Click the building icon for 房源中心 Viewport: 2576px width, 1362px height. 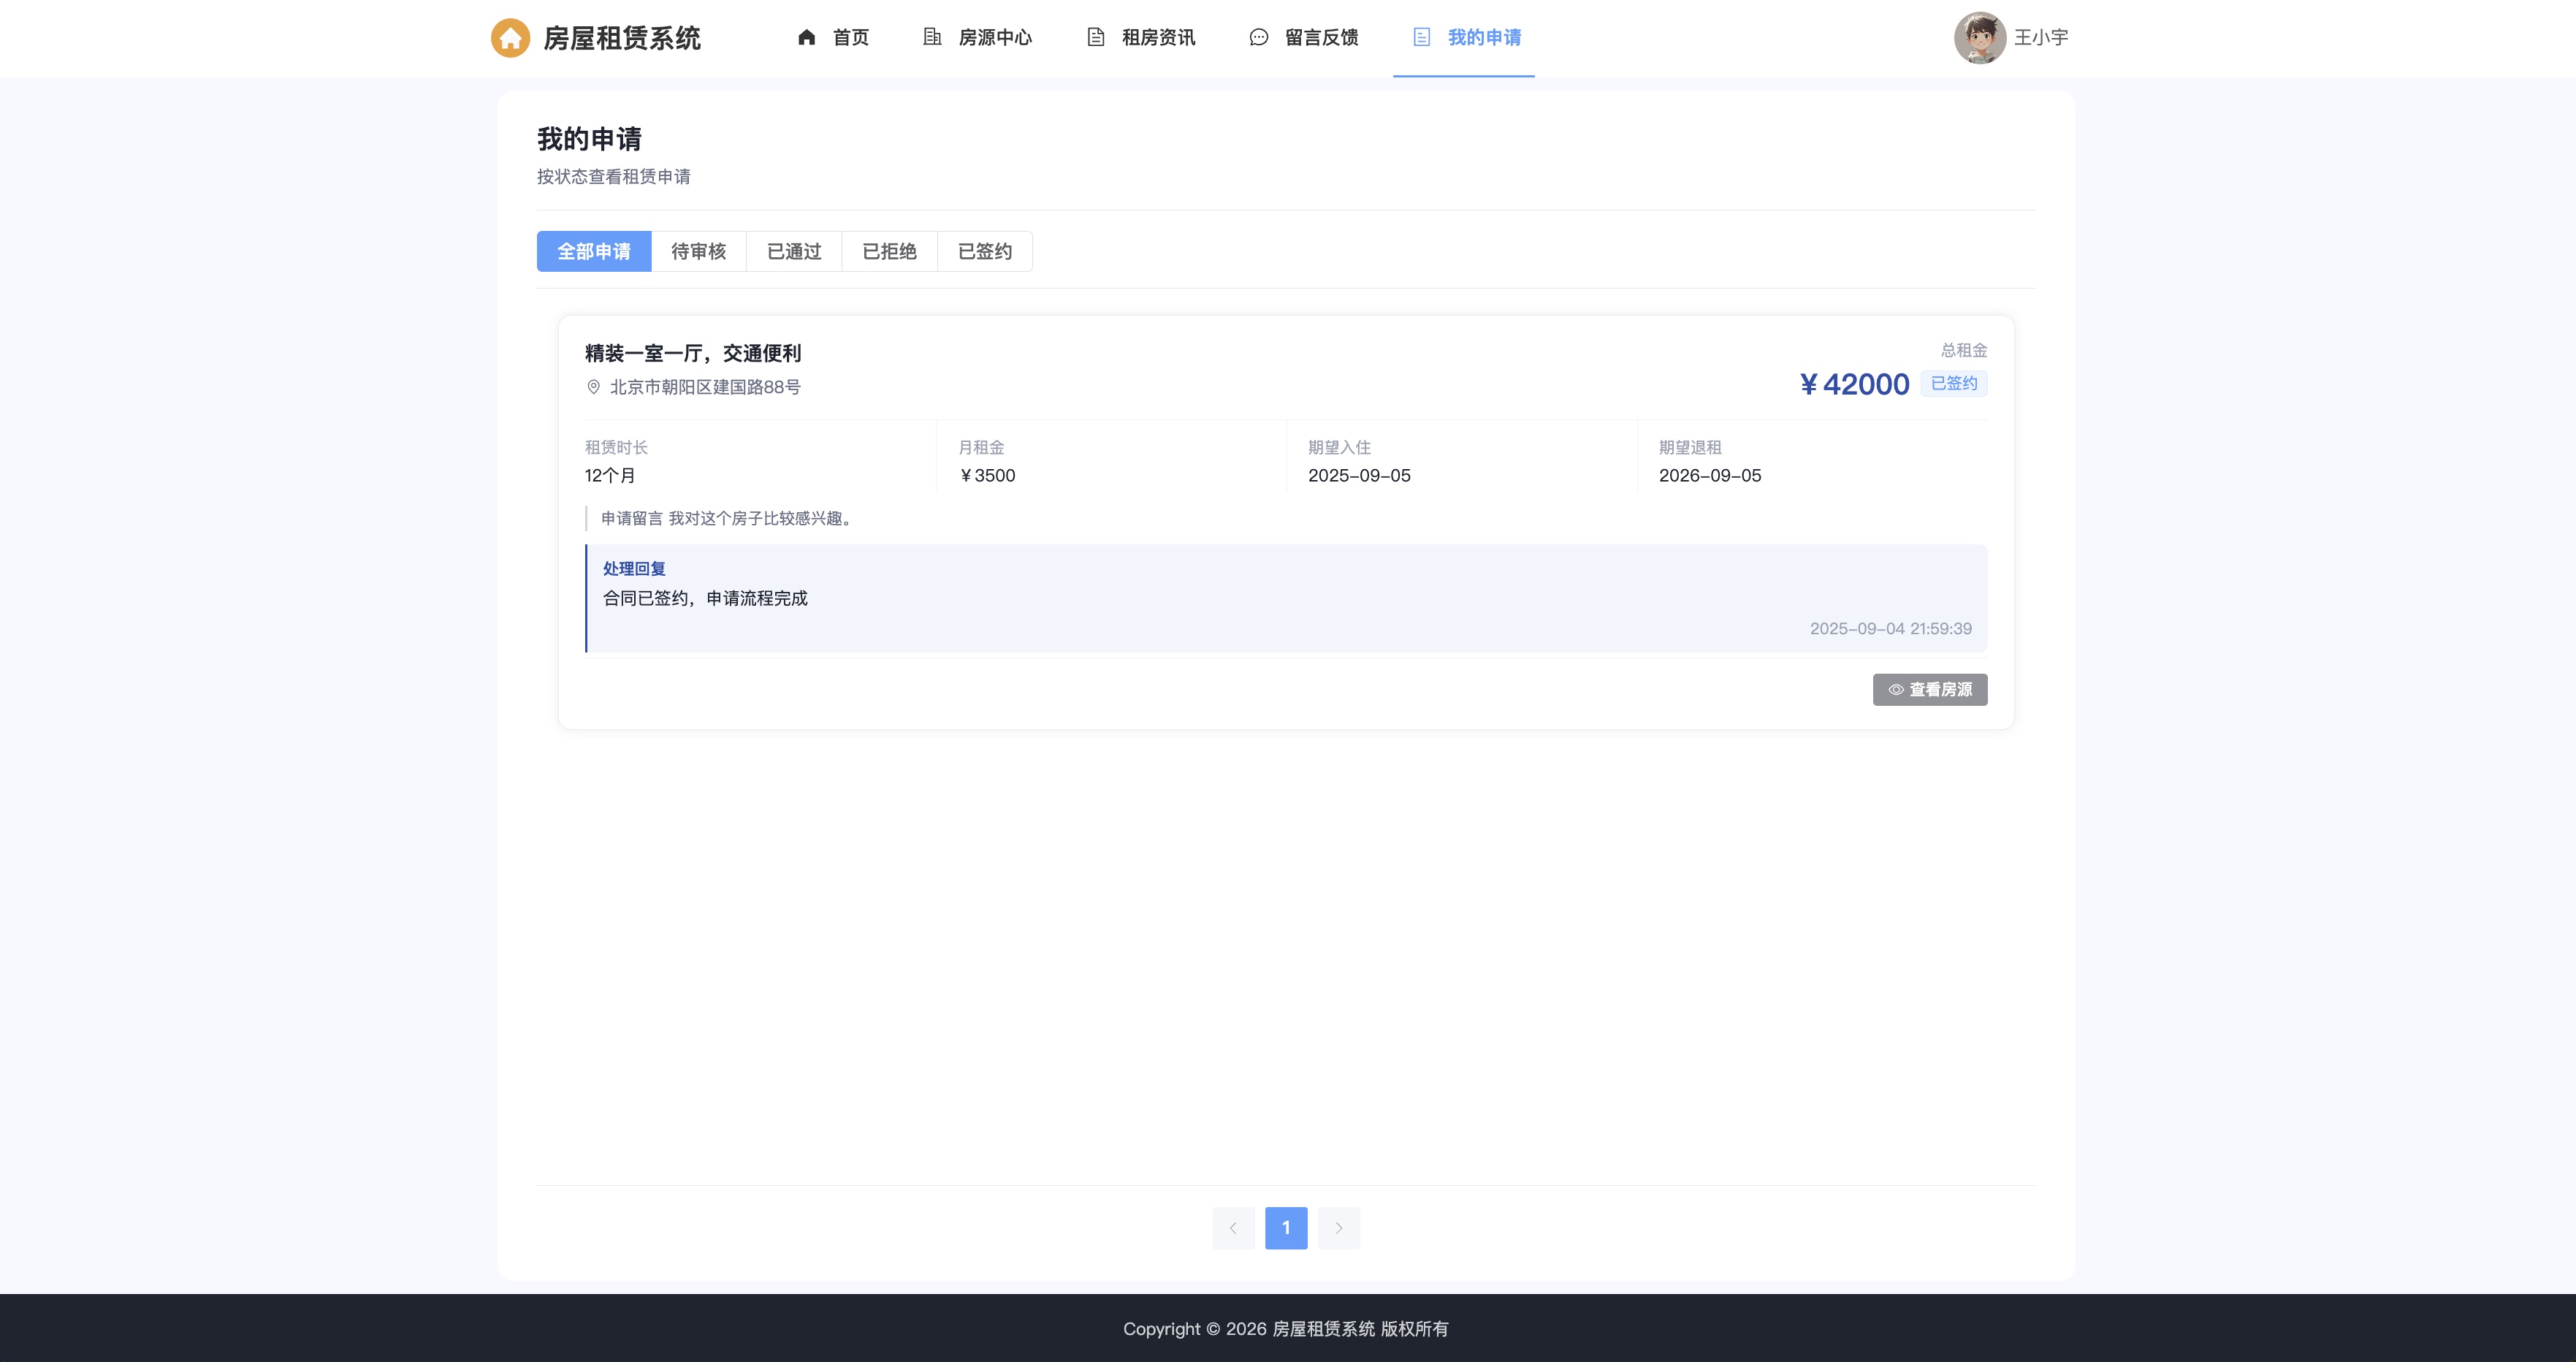[932, 37]
